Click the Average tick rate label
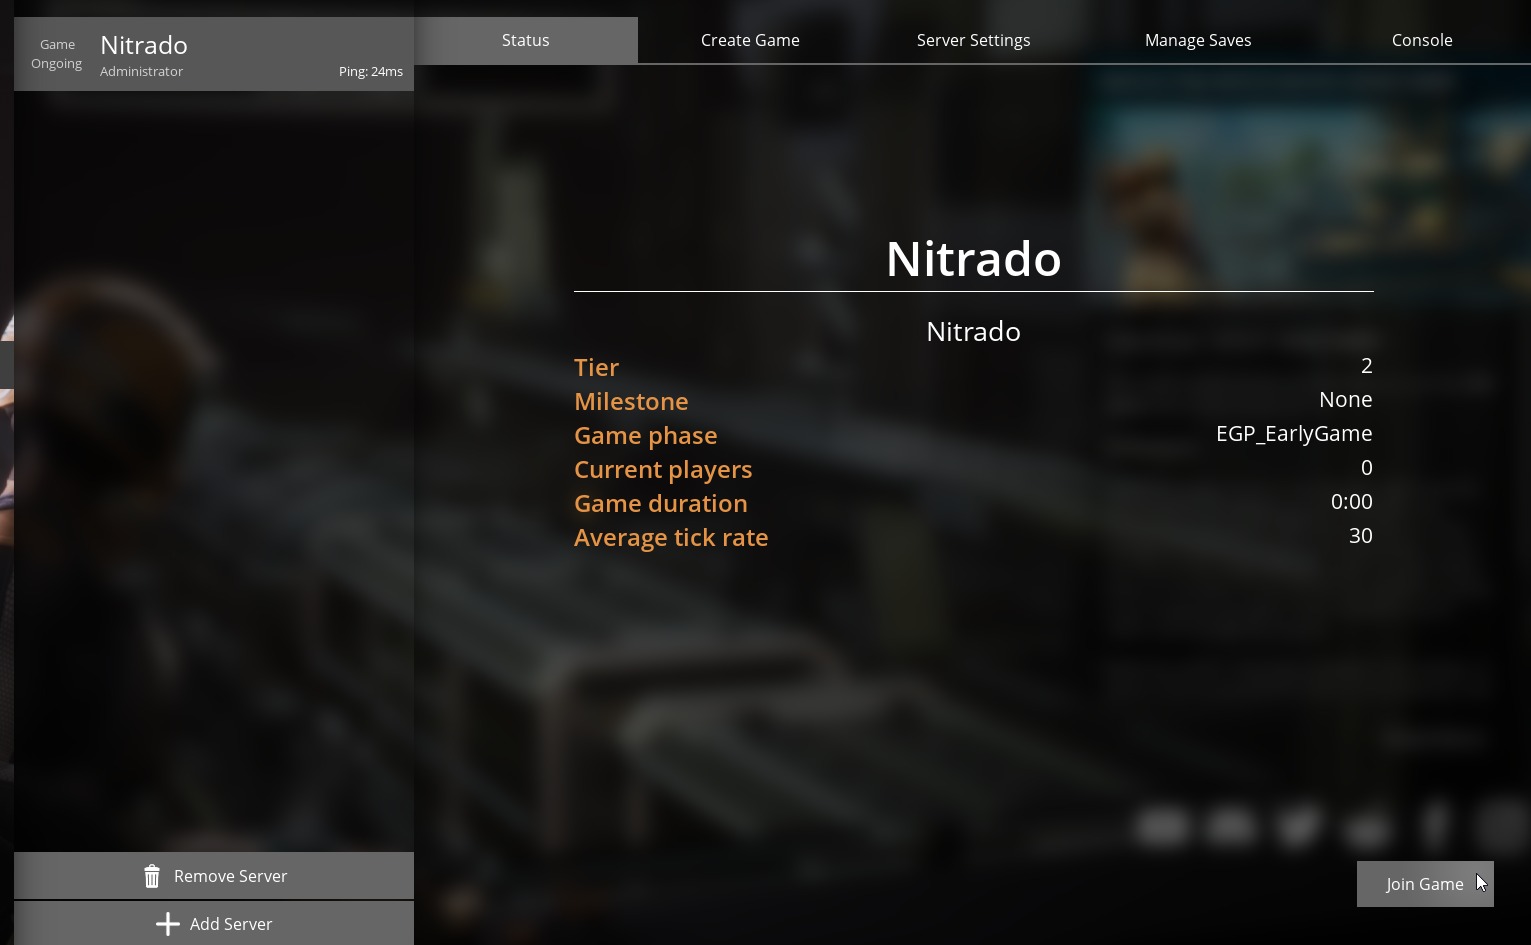 671,538
